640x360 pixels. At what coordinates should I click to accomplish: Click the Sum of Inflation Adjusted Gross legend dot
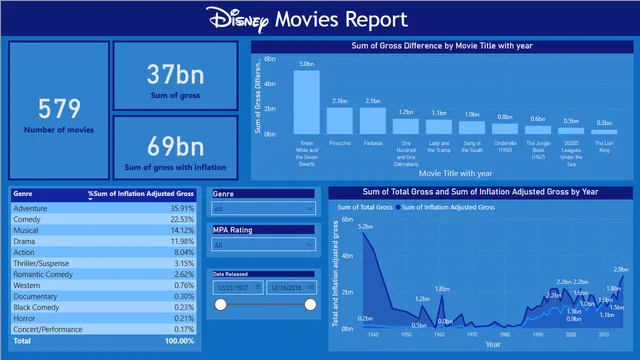point(398,207)
